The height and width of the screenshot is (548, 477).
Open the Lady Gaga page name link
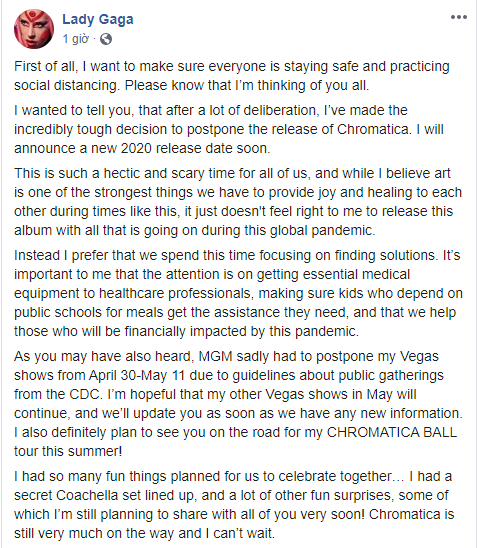pyautogui.click(x=98, y=19)
